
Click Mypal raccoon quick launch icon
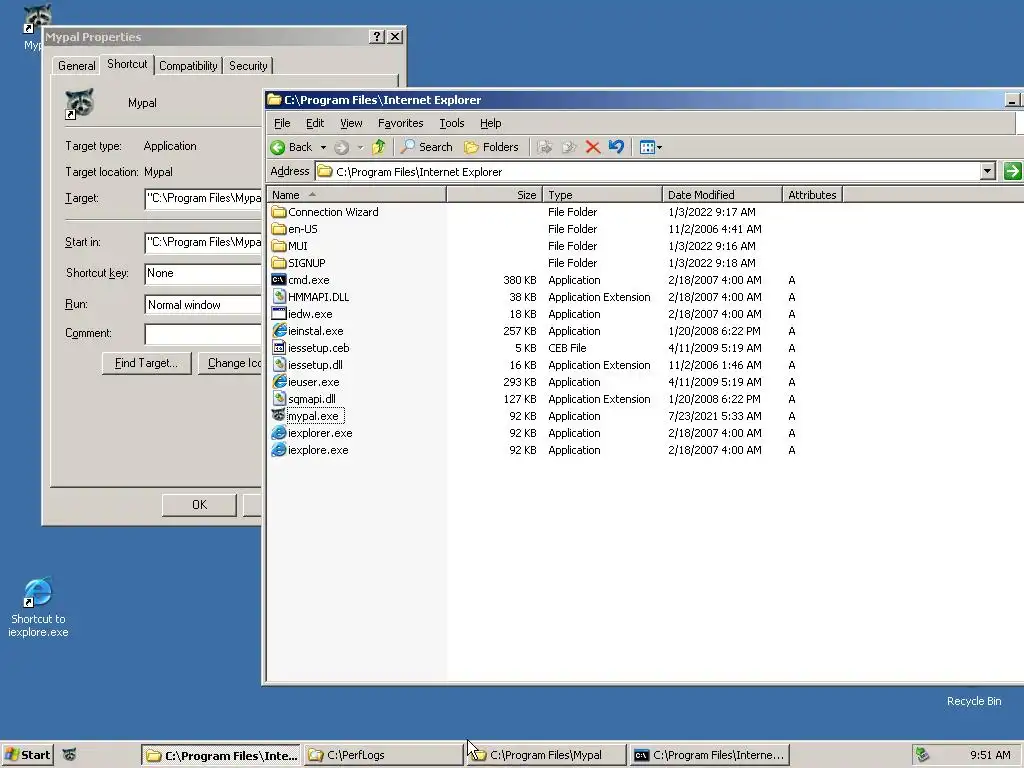point(69,755)
